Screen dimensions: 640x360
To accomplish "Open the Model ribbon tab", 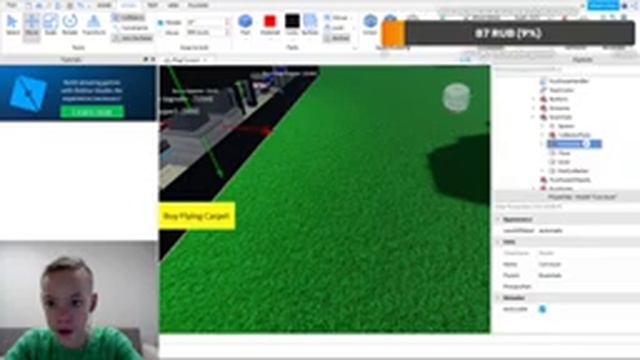I will (x=129, y=5).
